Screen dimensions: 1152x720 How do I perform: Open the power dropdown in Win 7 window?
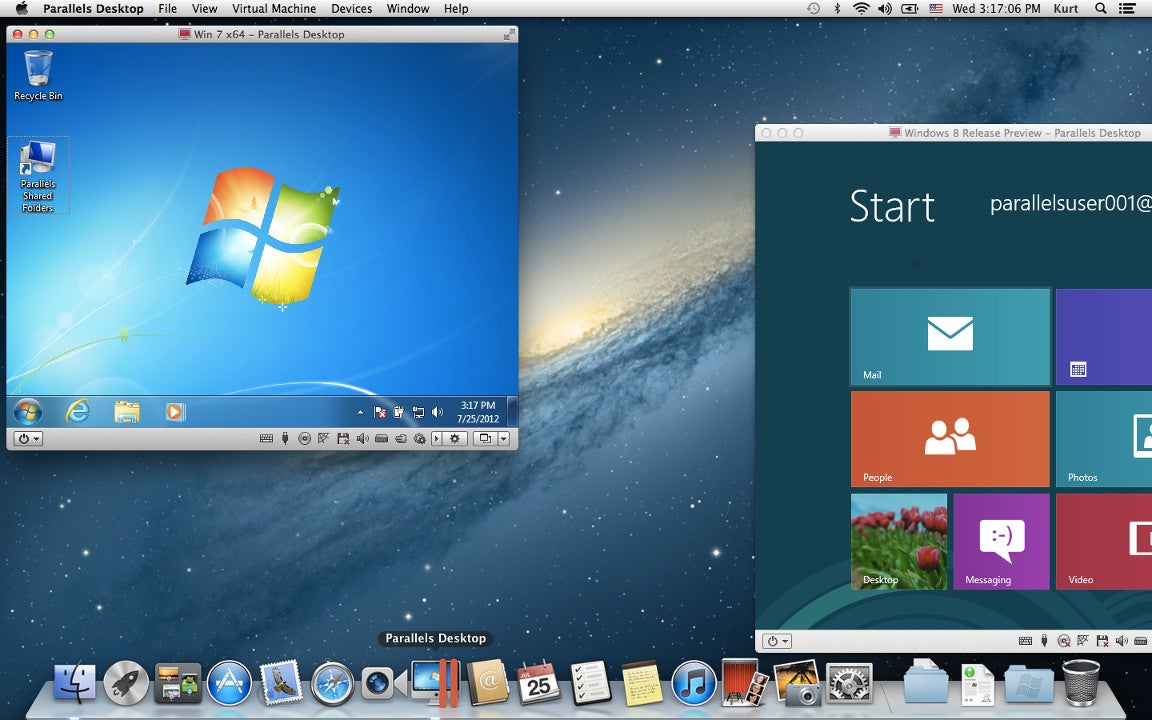click(x=28, y=438)
